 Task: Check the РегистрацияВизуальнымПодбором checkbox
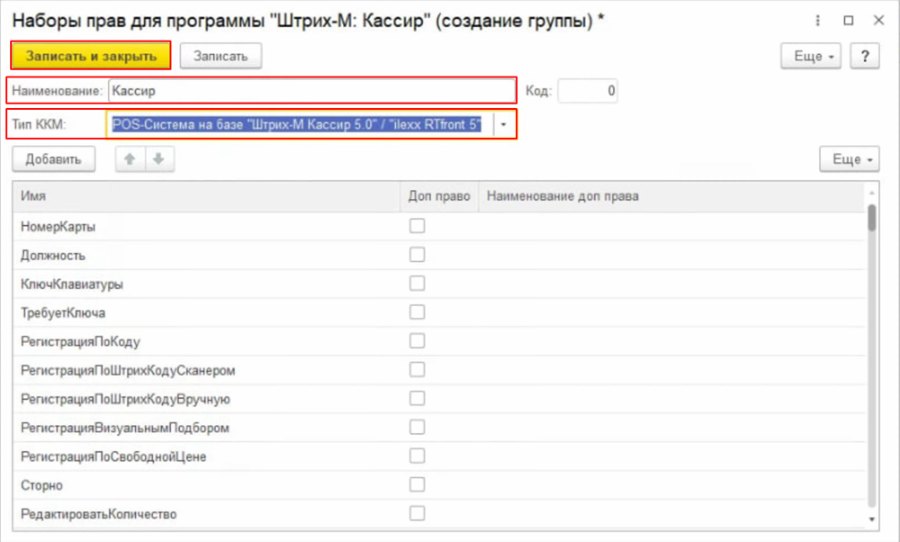(x=417, y=427)
